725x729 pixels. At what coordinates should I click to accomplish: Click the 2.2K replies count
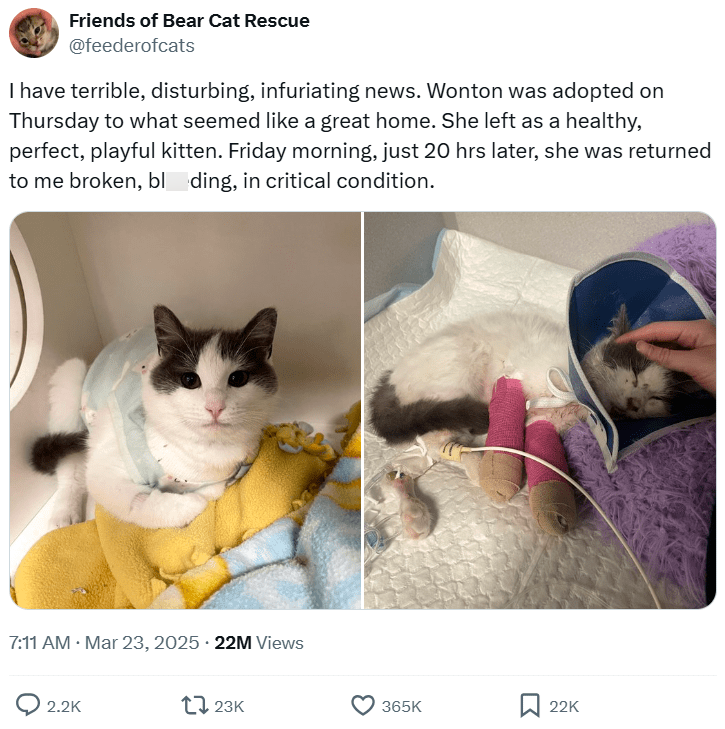[64, 706]
